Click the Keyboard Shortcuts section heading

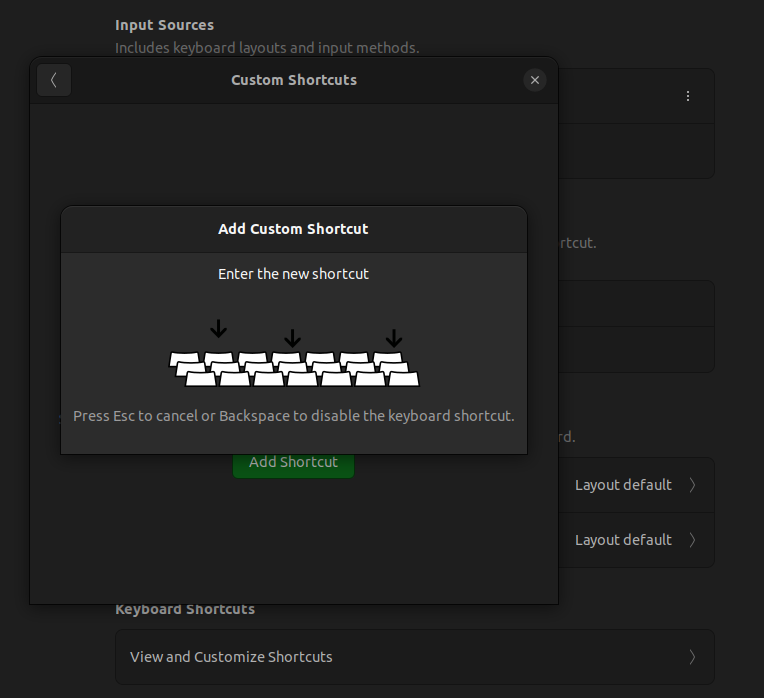[185, 609]
